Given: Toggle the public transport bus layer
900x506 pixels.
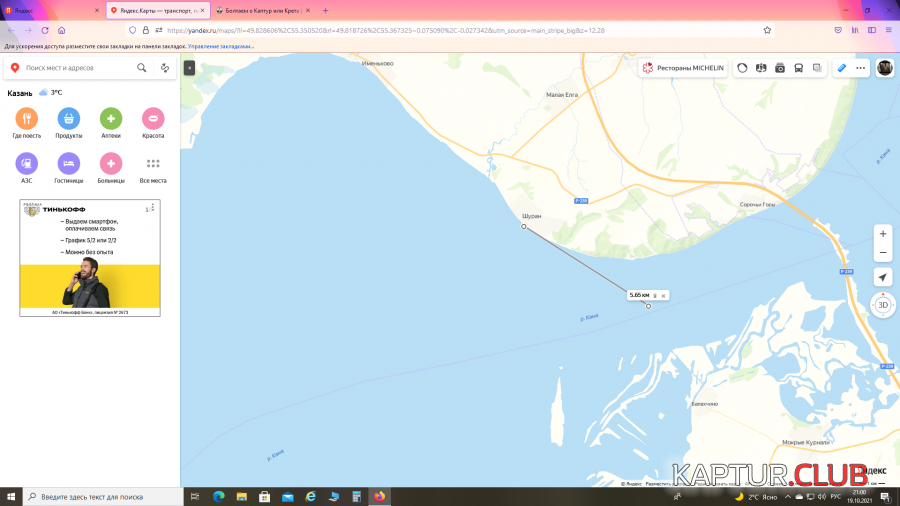Looking at the screenshot, I should pyautogui.click(x=798, y=68).
